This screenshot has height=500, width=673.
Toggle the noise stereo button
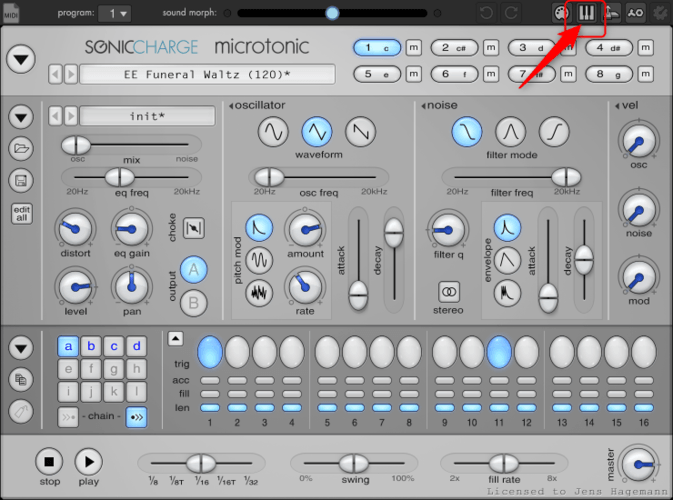(449, 292)
